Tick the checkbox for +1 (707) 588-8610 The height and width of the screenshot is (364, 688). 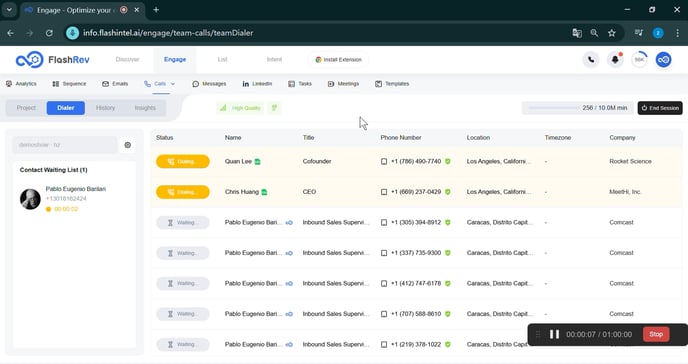tap(384, 314)
